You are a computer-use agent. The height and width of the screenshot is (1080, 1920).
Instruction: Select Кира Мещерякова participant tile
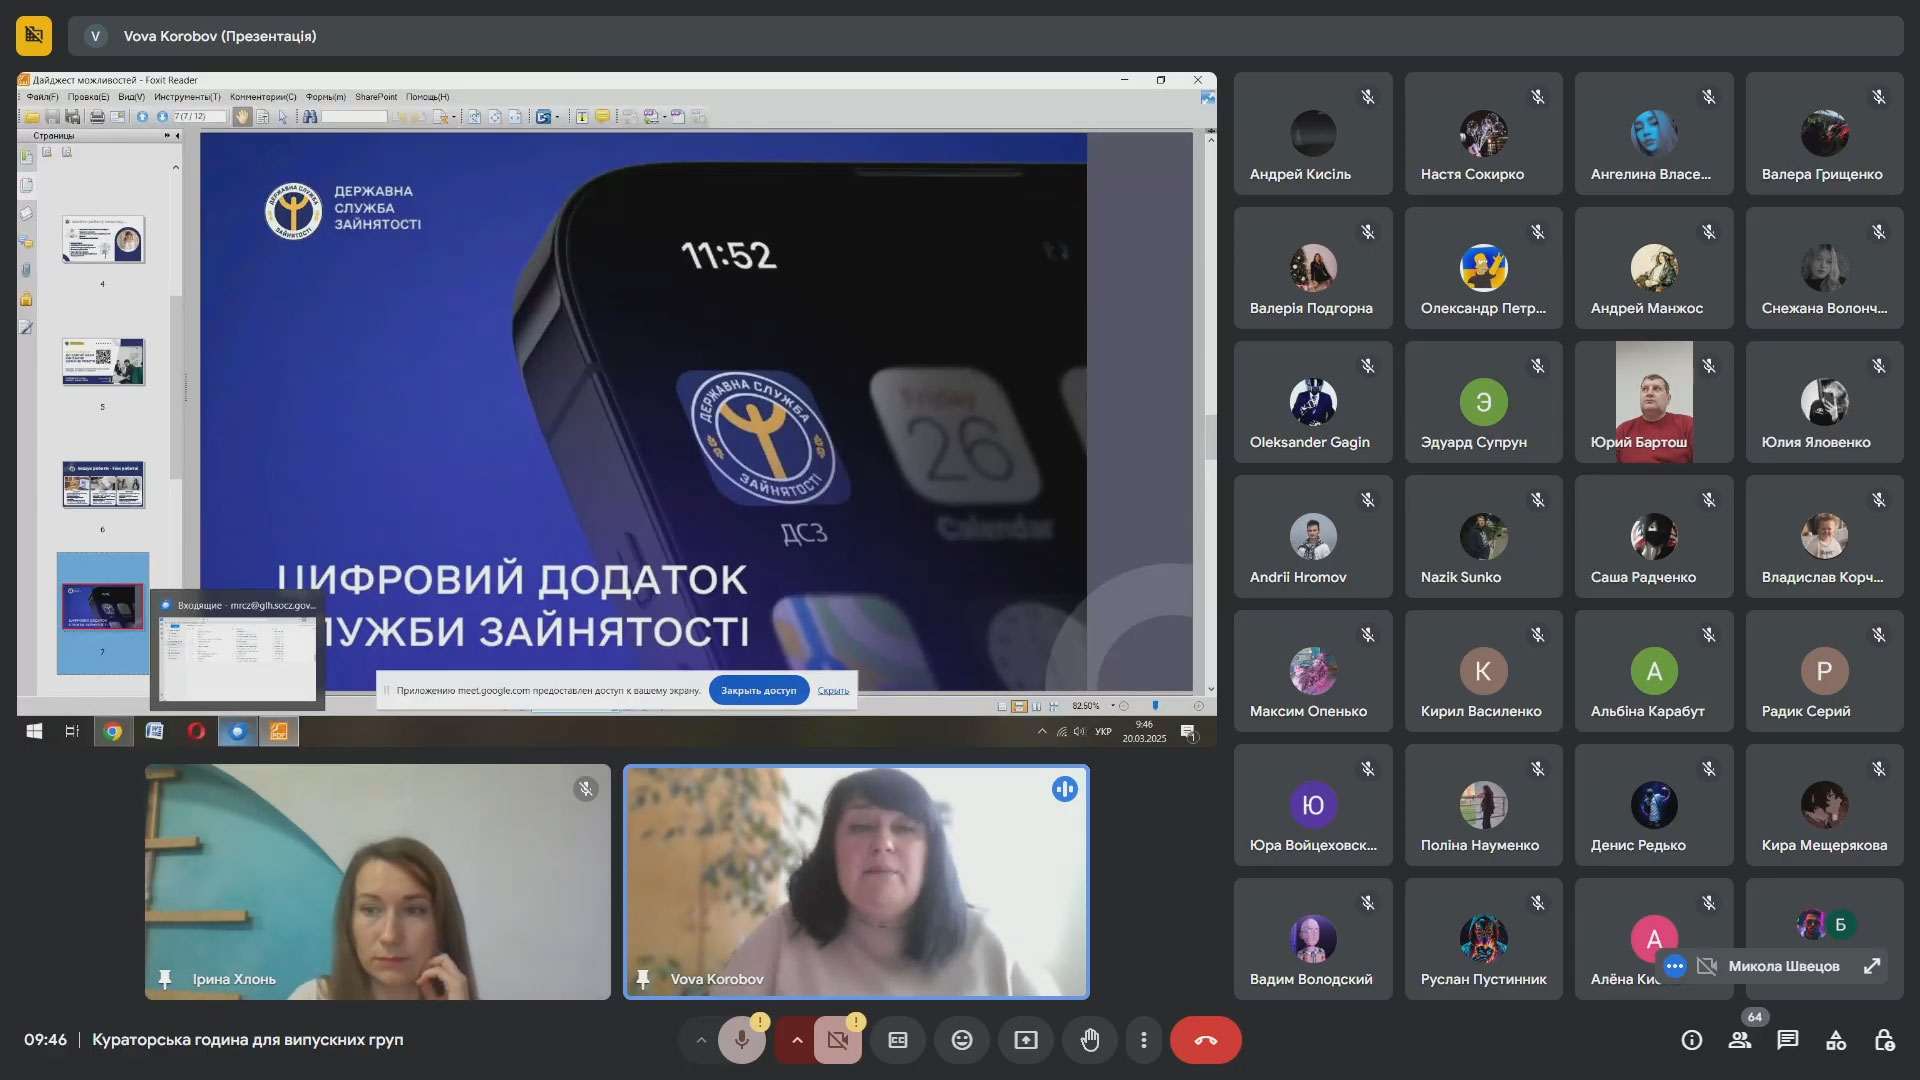[x=1824, y=805]
